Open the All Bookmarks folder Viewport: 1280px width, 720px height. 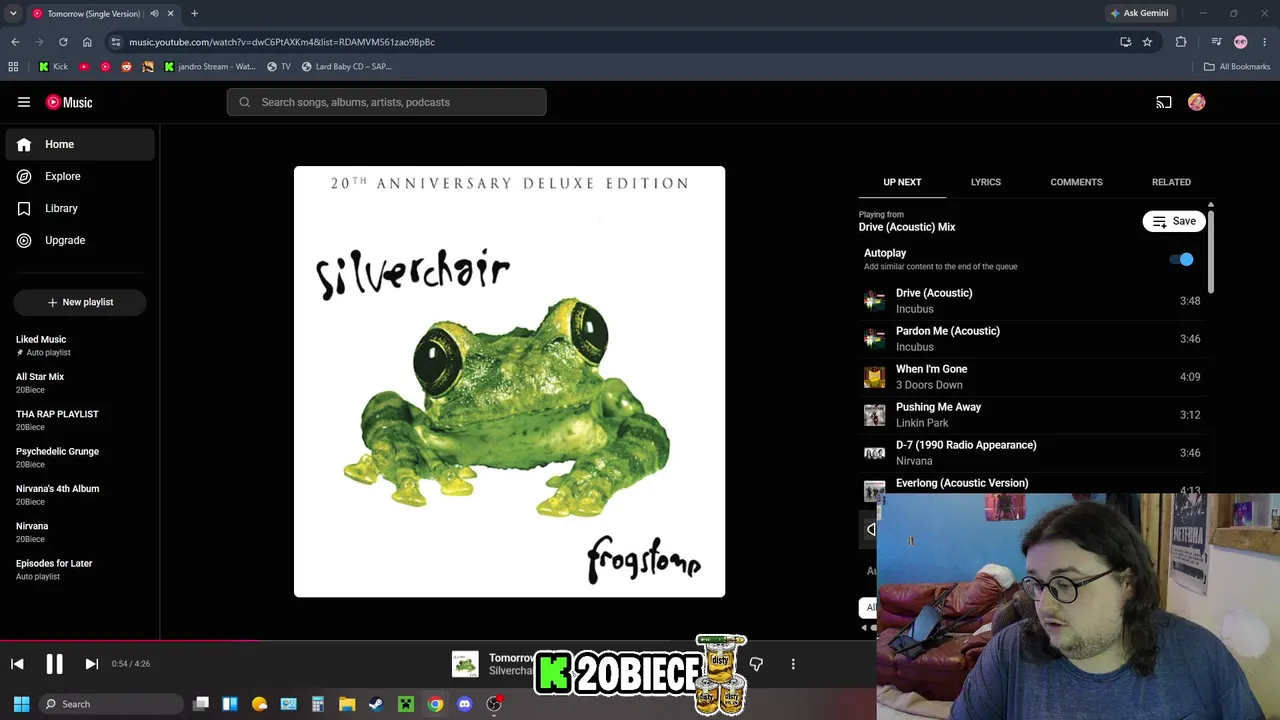(1237, 67)
